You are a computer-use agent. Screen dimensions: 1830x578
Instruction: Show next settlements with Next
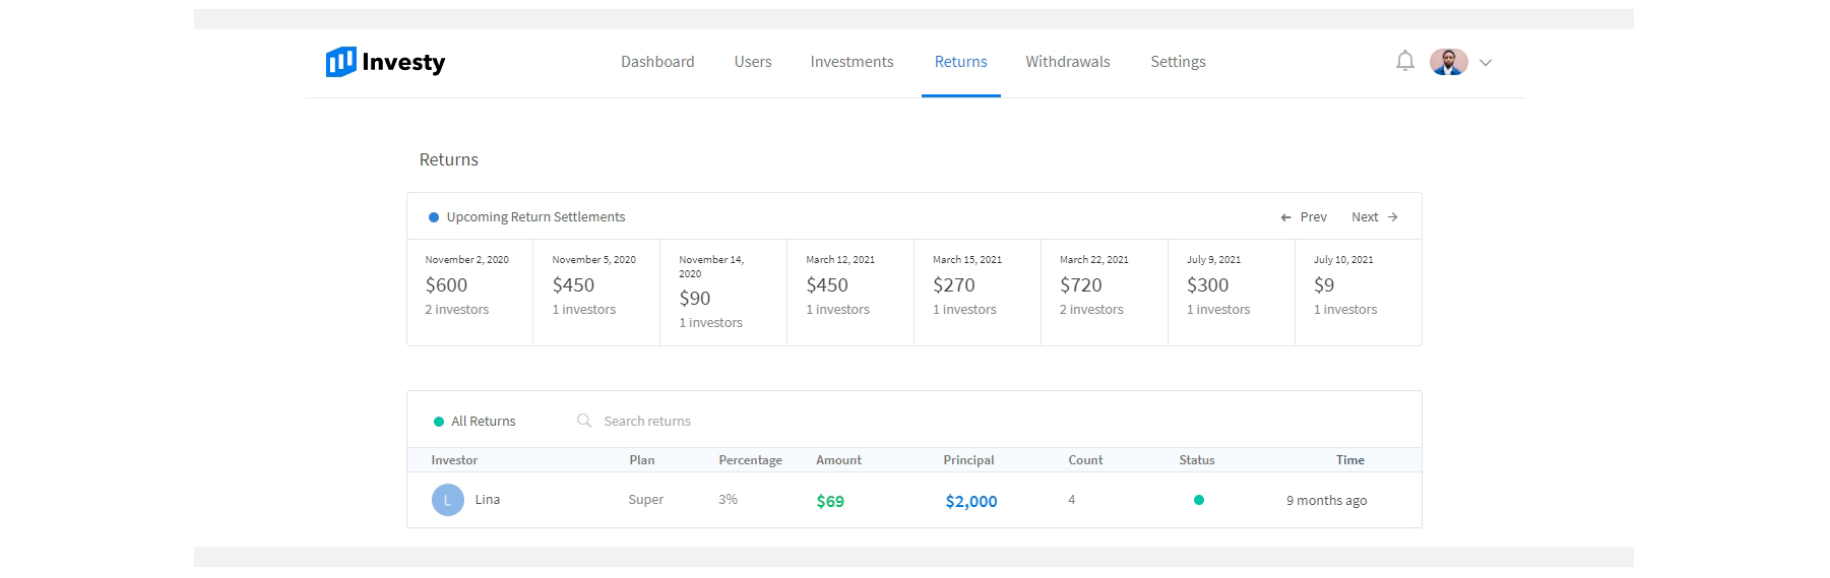point(1374,217)
